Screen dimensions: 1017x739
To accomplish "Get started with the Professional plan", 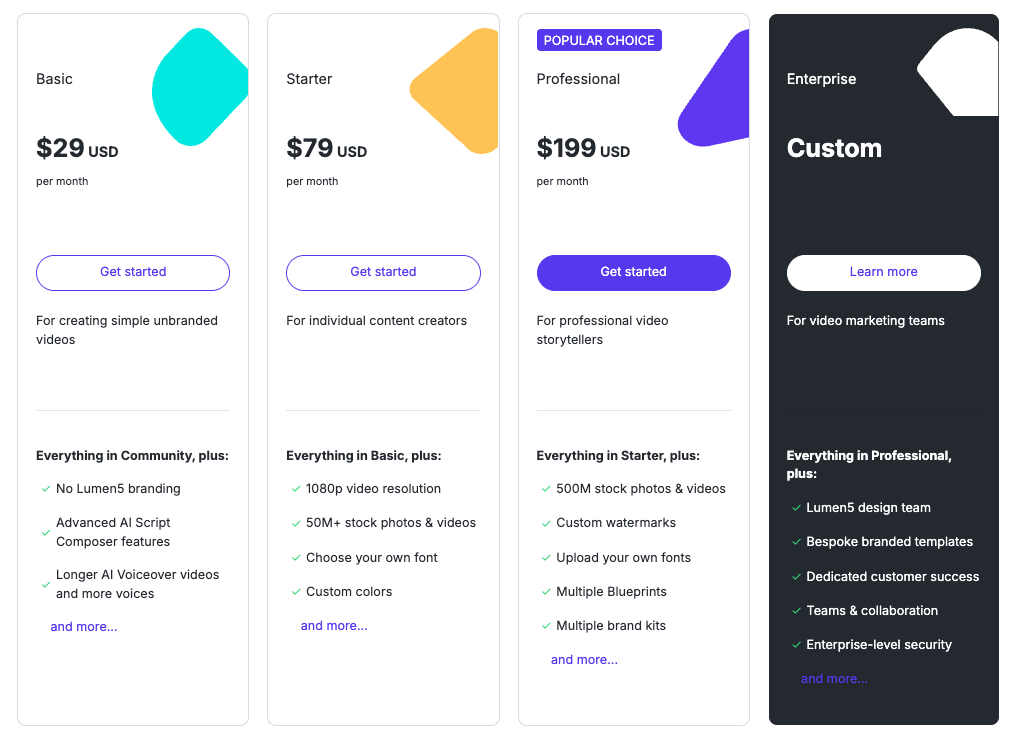I will (x=634, y=273).
